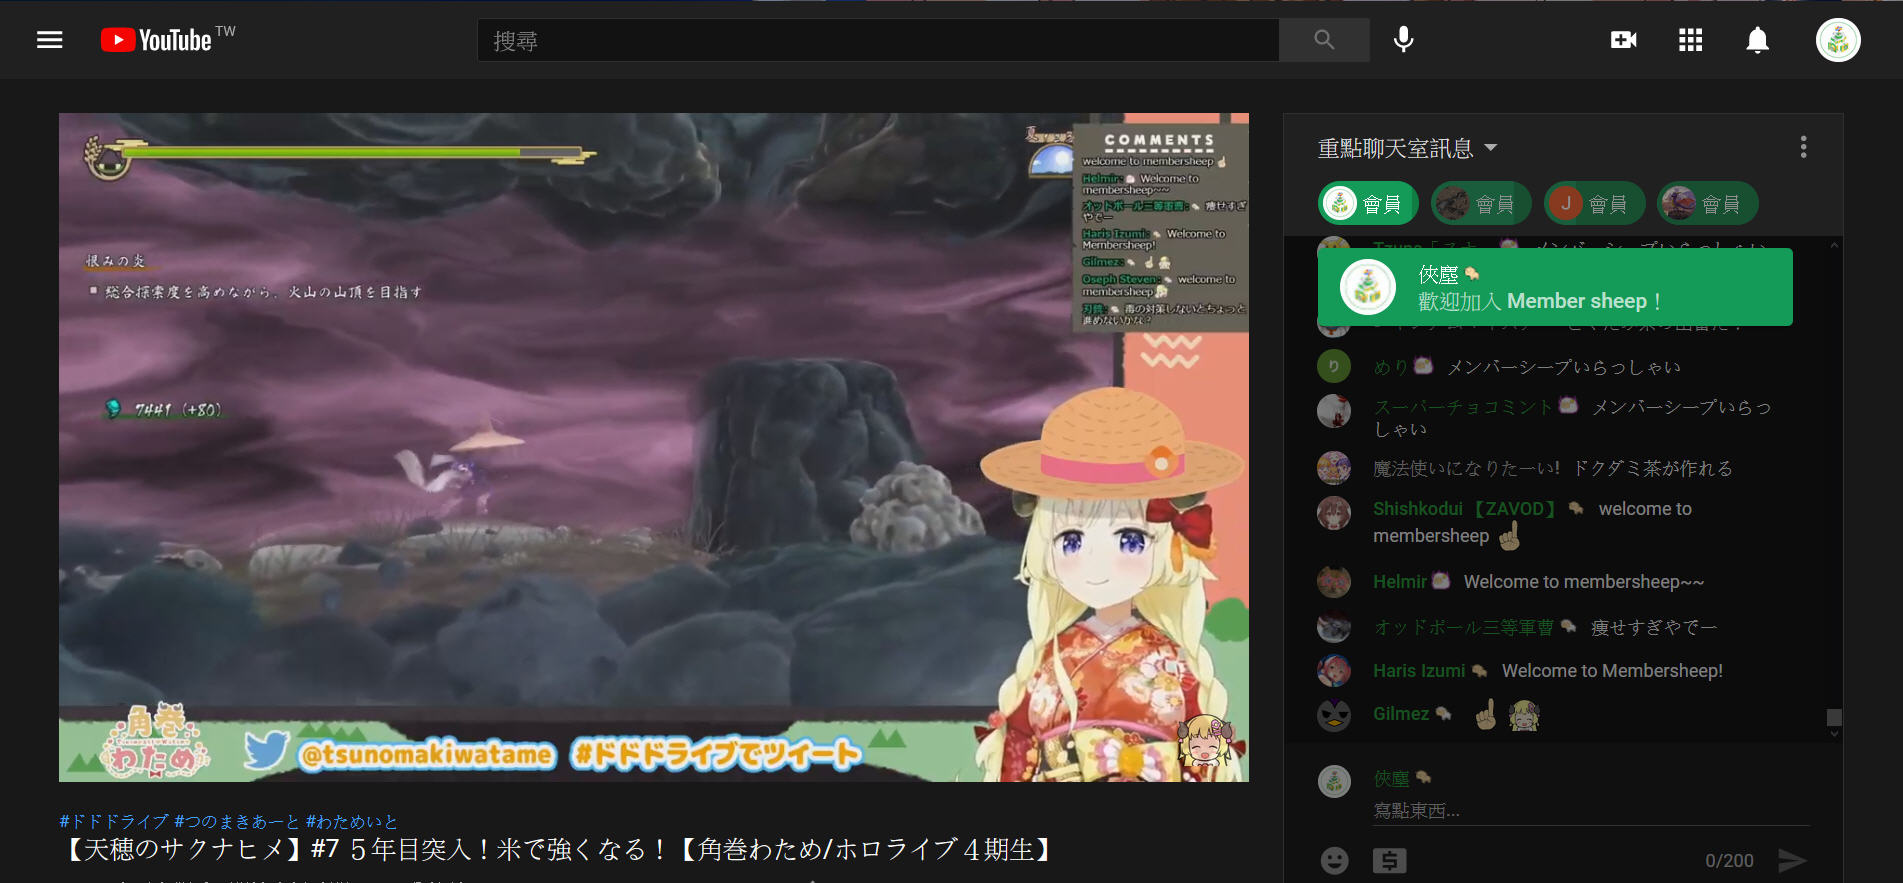
Task: Click the pinned 俠塵 avatar in green banner
Action: 1367,288
